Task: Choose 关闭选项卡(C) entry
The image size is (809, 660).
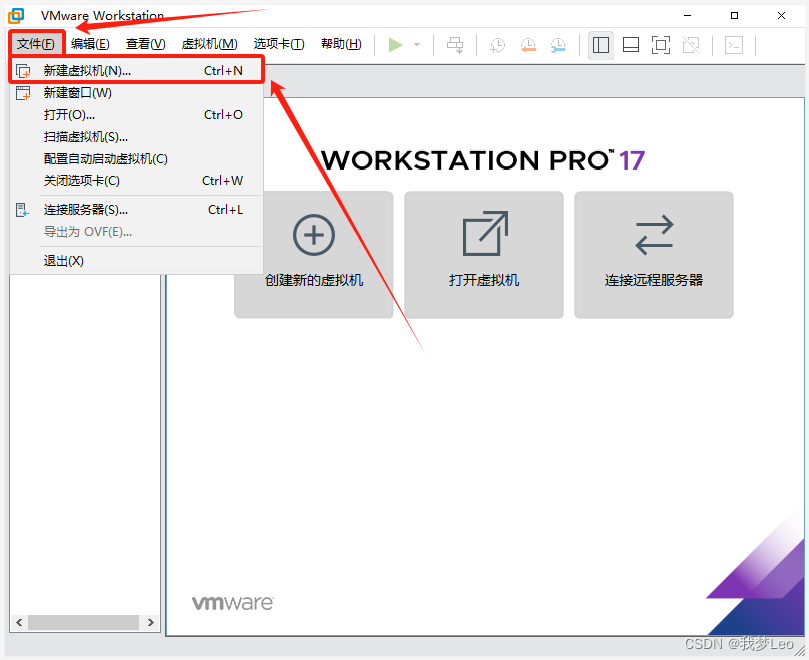Action: (137, 181)
